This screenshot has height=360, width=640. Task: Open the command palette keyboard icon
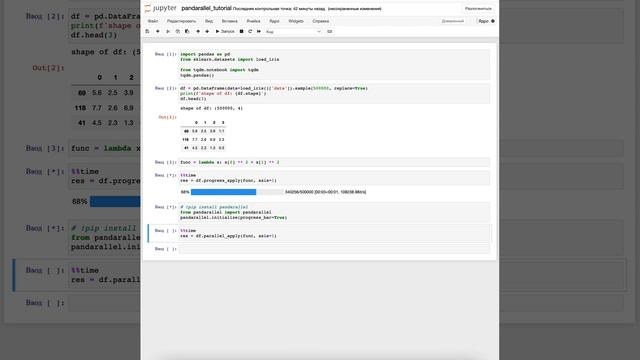coord(330,31)
